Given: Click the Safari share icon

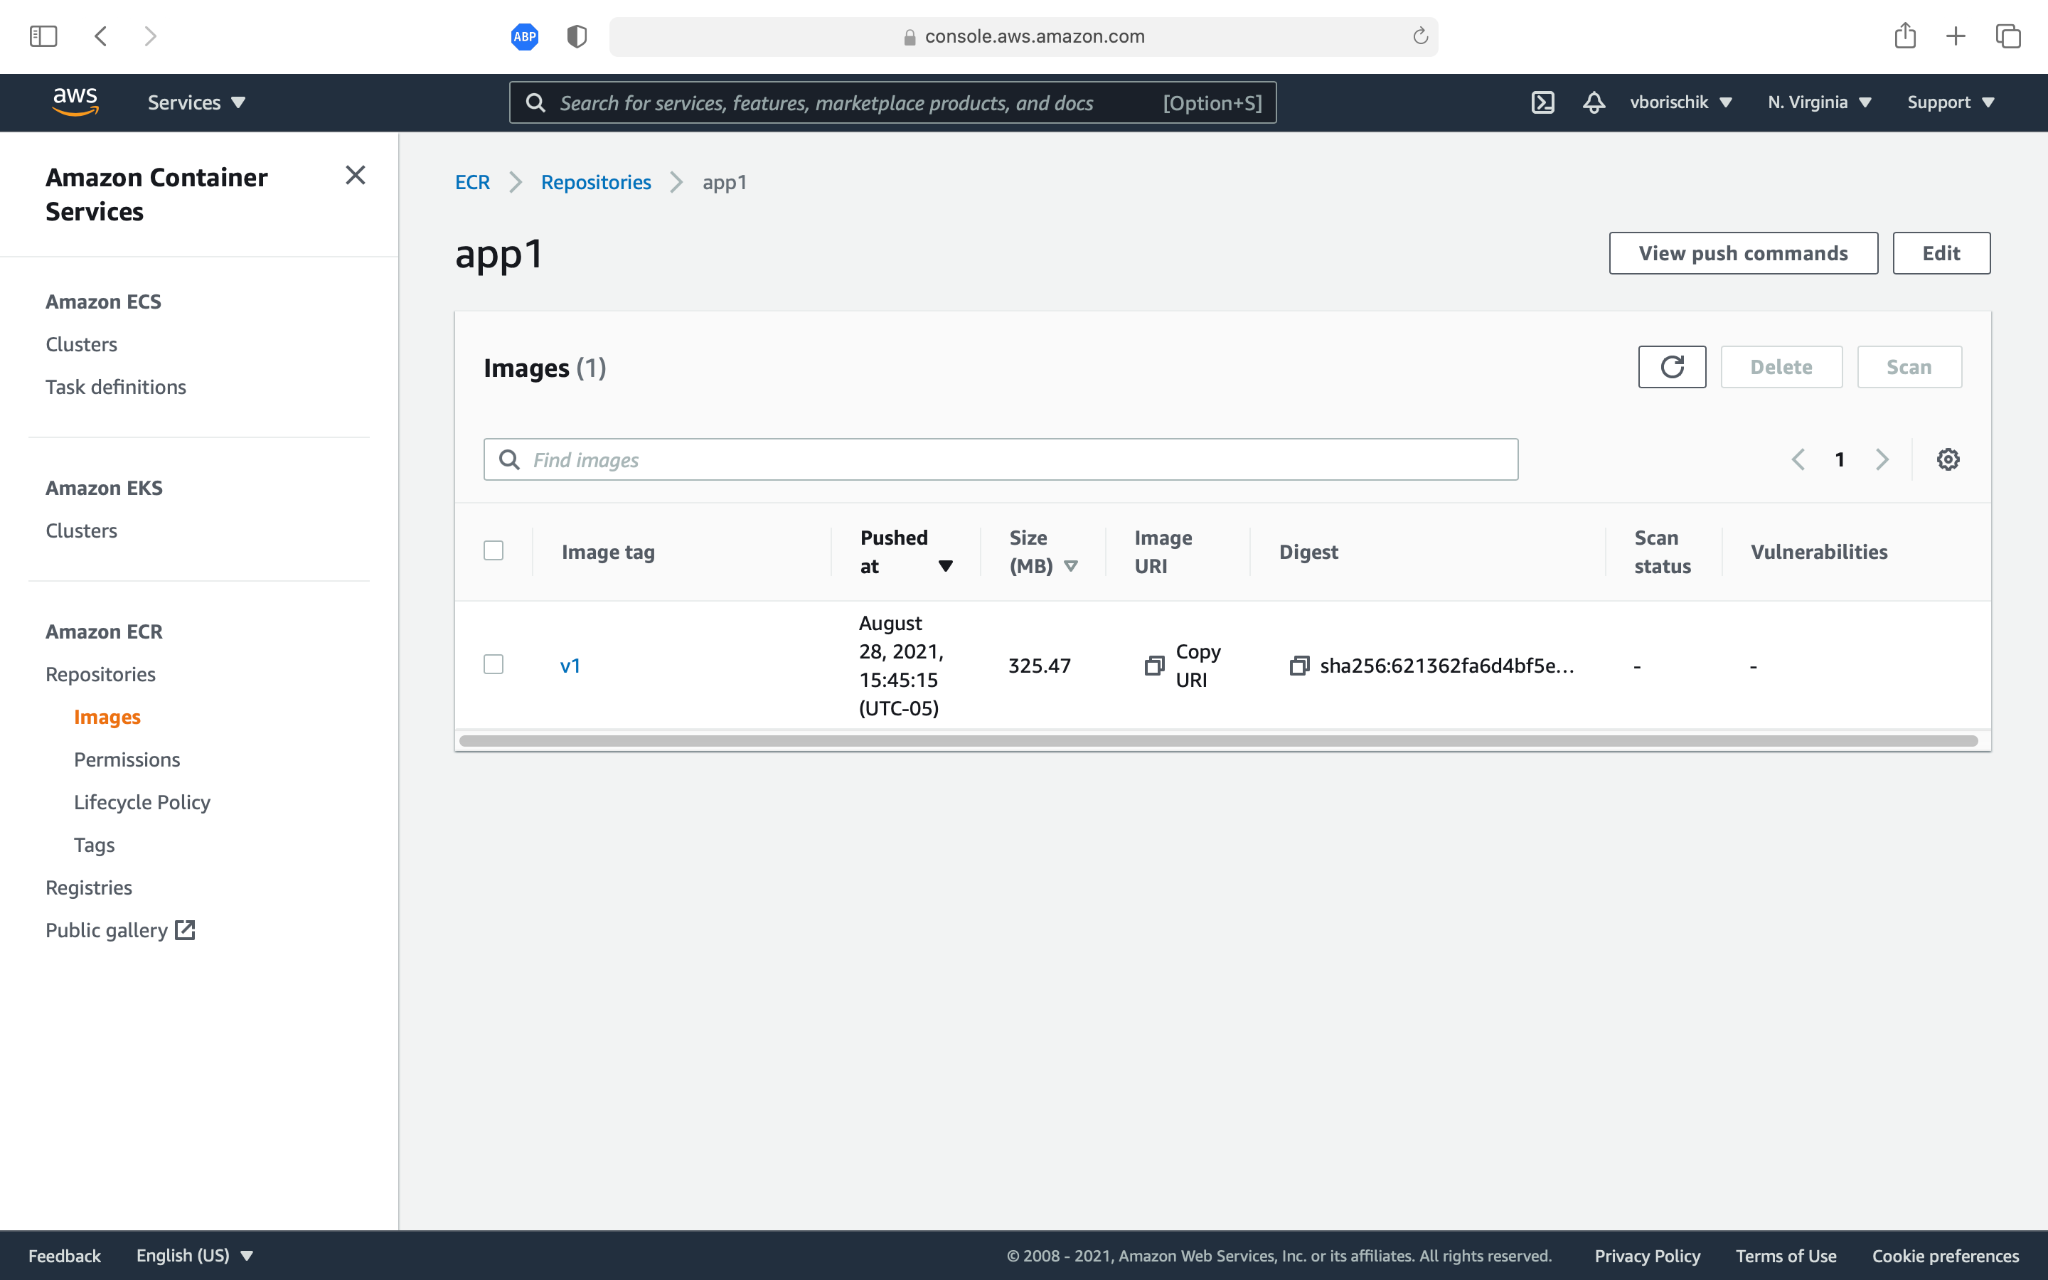Looking at the screenshot, I should click(x=1905, y=36).
